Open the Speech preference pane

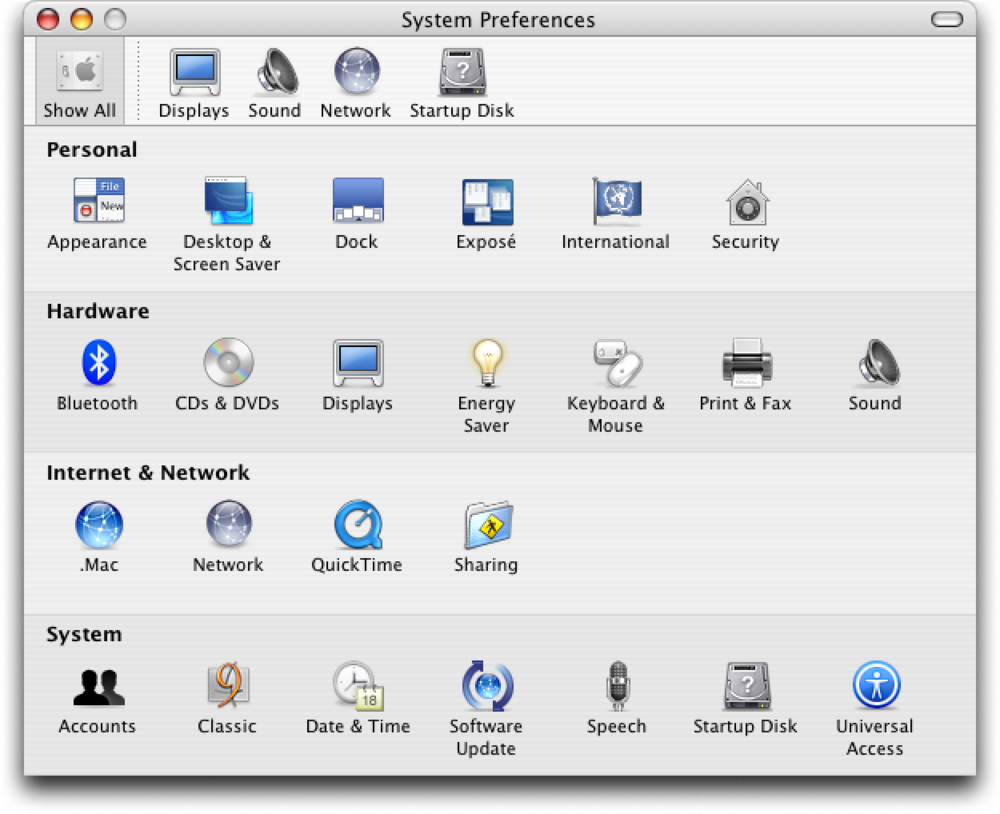click(617, 699)
